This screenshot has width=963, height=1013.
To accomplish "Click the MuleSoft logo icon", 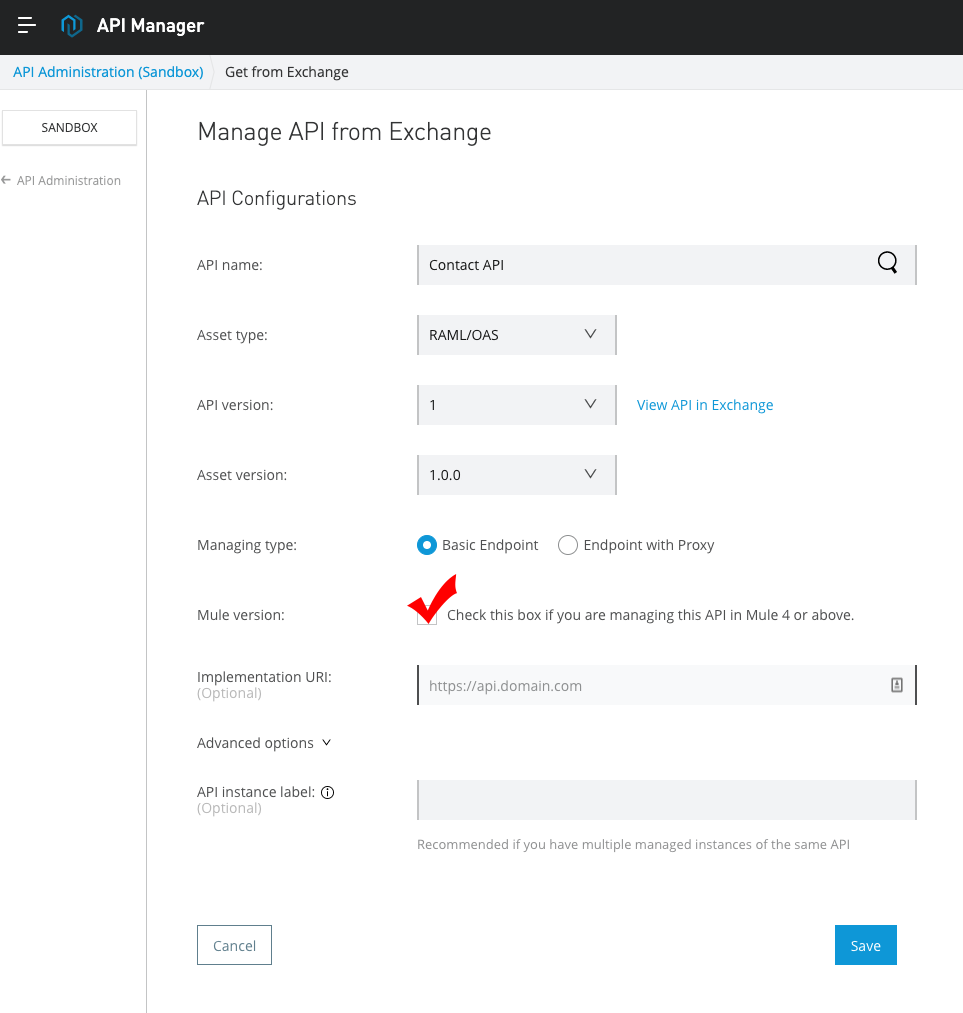I will pos(72,25).
